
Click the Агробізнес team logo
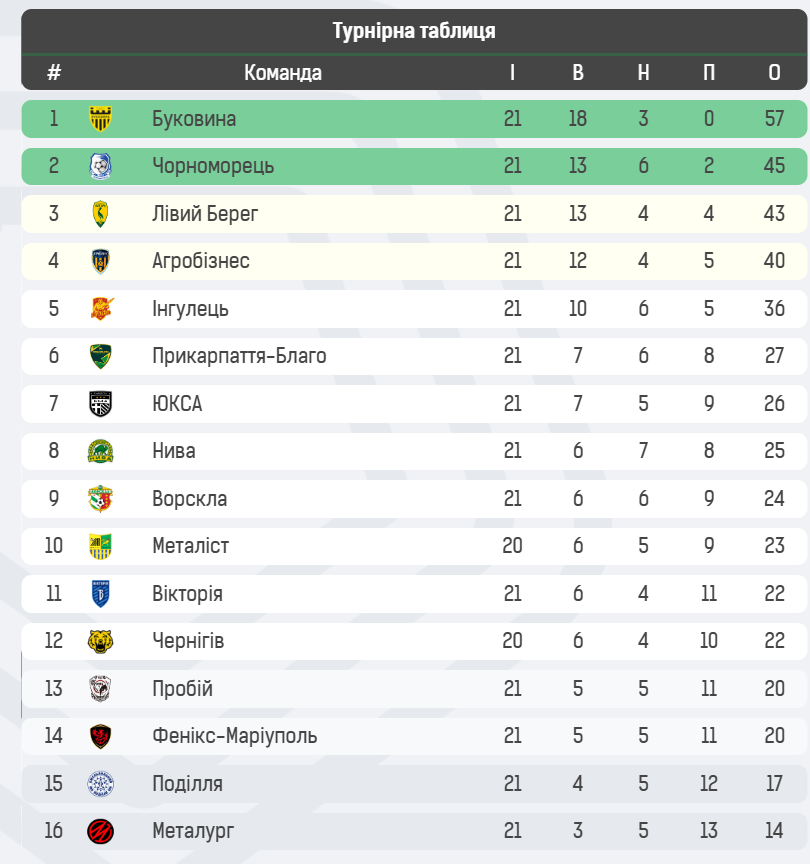100,261
